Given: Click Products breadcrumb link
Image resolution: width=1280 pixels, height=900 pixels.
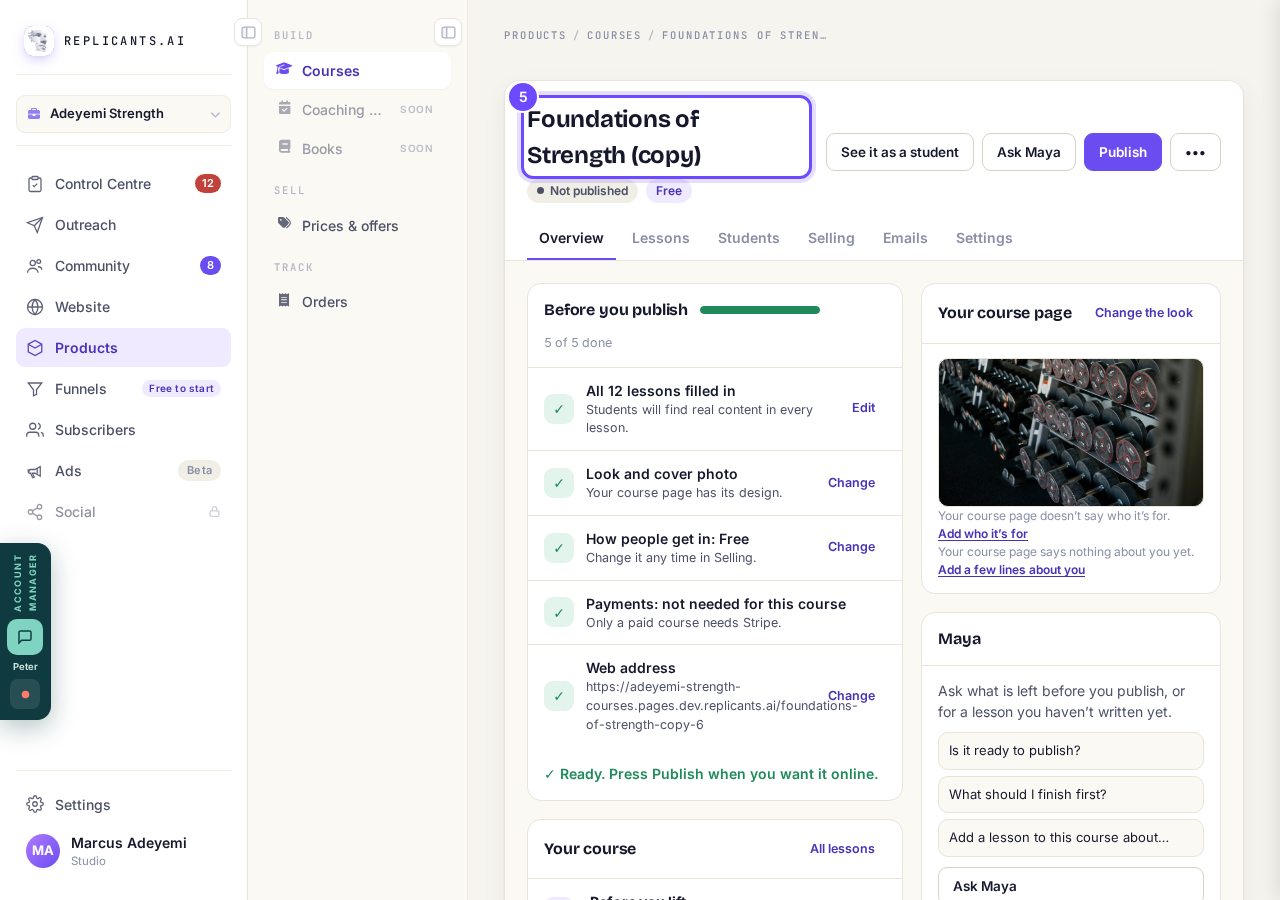Looking at the screenshot, I should [x=535, y=35].
